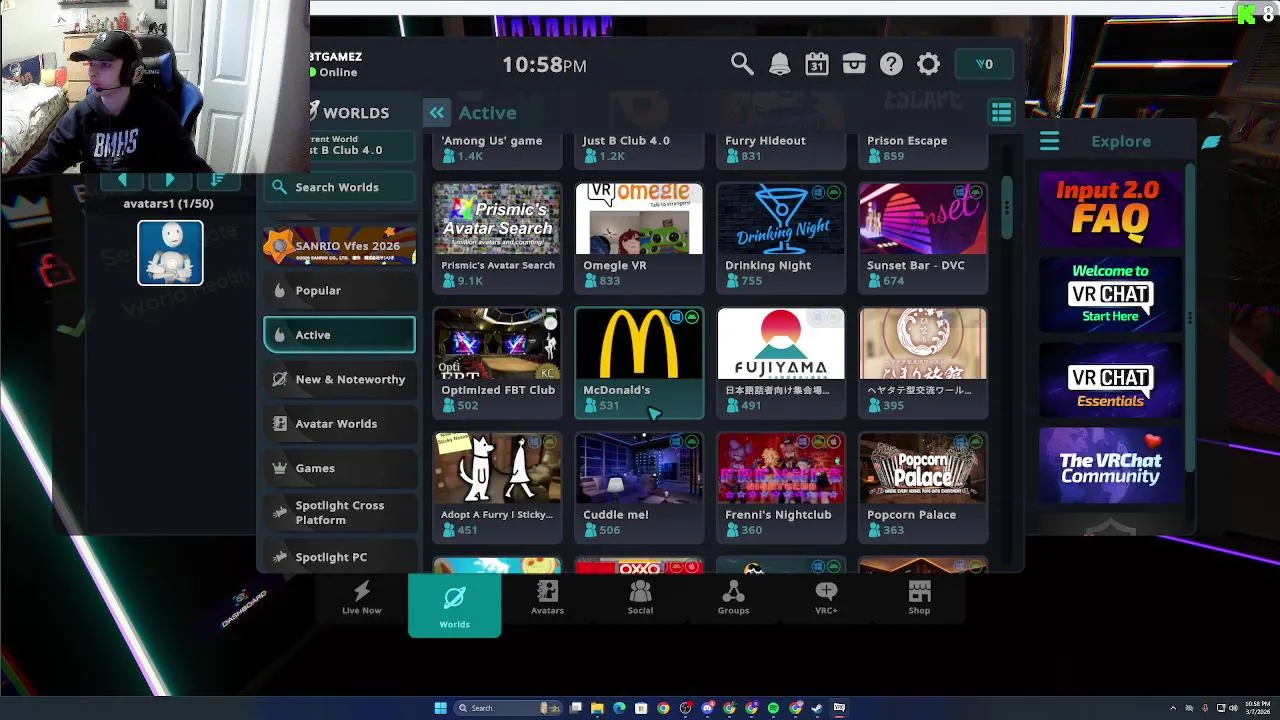Image resolution: width=1280 pixels, height=720 pixels.
Task: Open the Drinking Night world
Action: tap(781, 237)
